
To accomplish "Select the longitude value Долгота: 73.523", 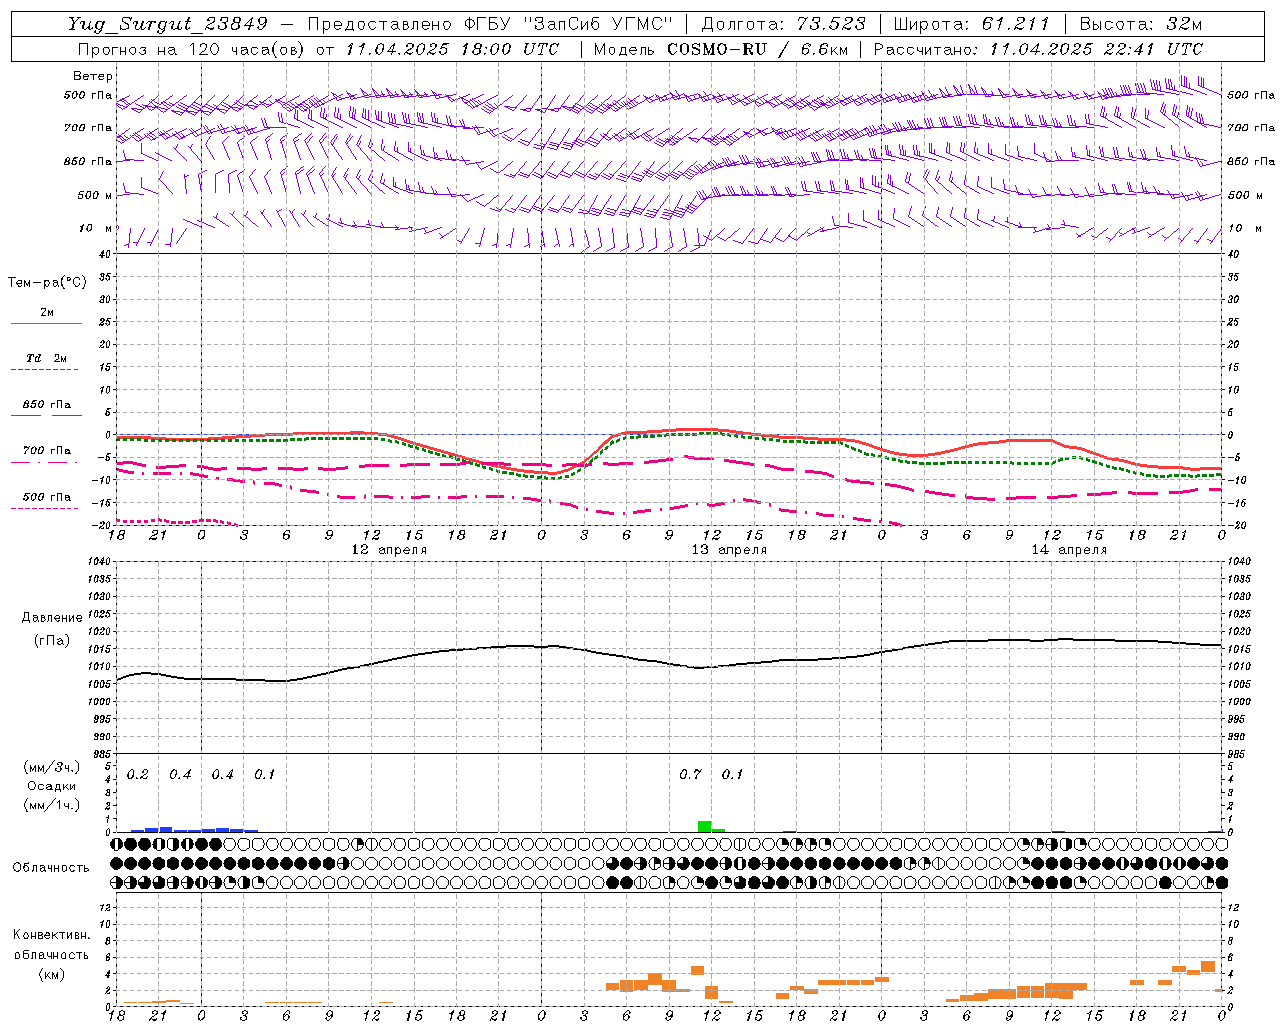I will 783,24.
